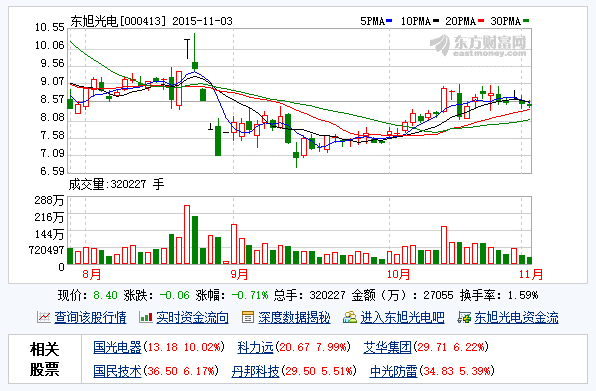Click the 东方财富网 watermark logo
Image resolution: width=596 pixels, height=391 pixels.
pyautogui.click(x=478, y=45)
